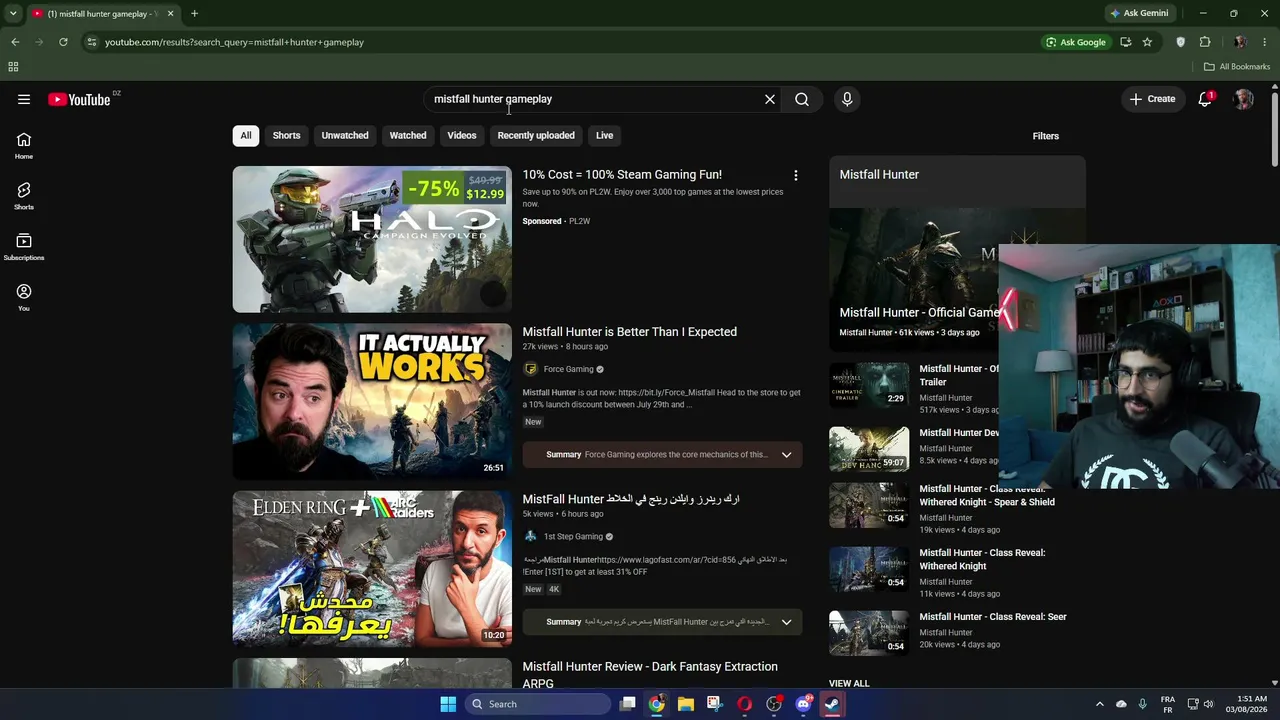Open Discord from the taskbar
This screenshot has width=1280, height=720.
(803, 704)
